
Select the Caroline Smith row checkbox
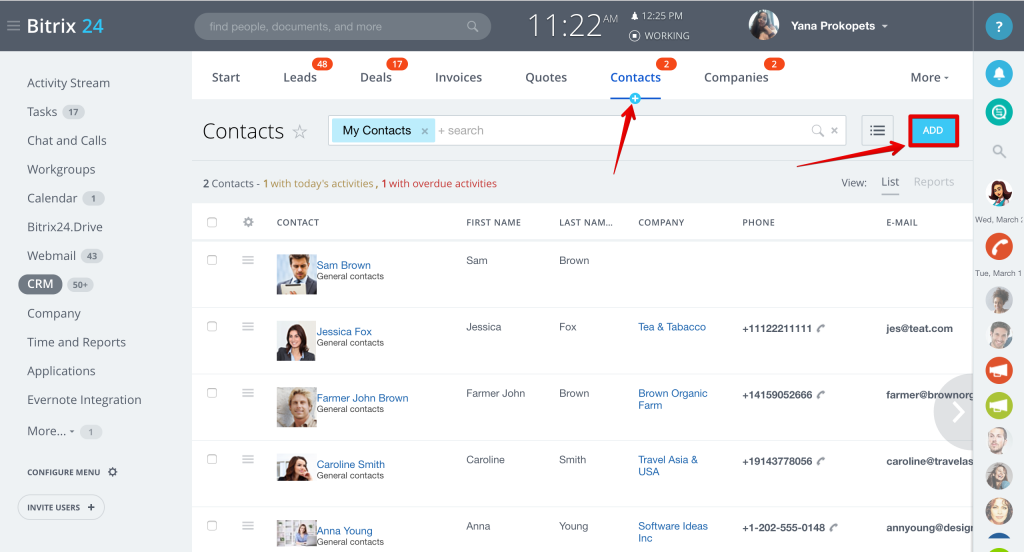click(x=212, y=459)
